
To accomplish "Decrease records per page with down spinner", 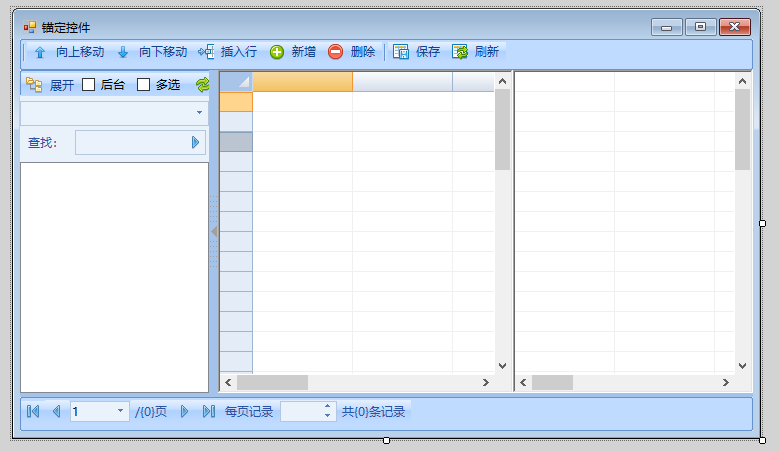I will pos(327,416).
